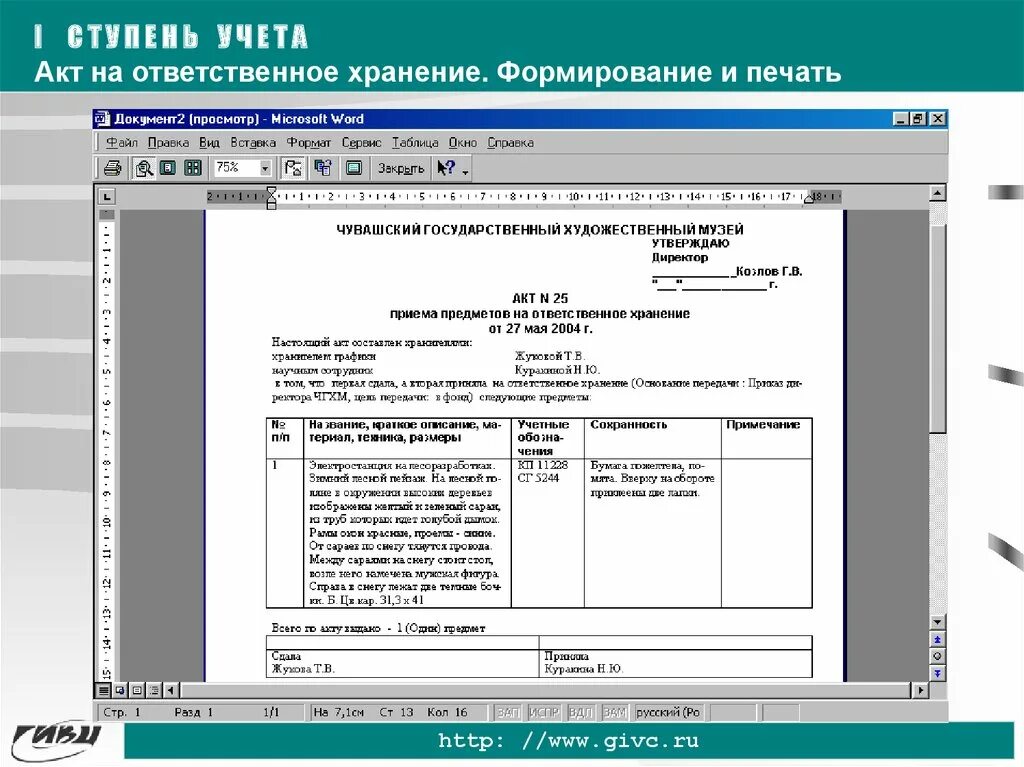Click the tab stop selector L icon
The image size is (1024, 767).
tap(107, 196)
